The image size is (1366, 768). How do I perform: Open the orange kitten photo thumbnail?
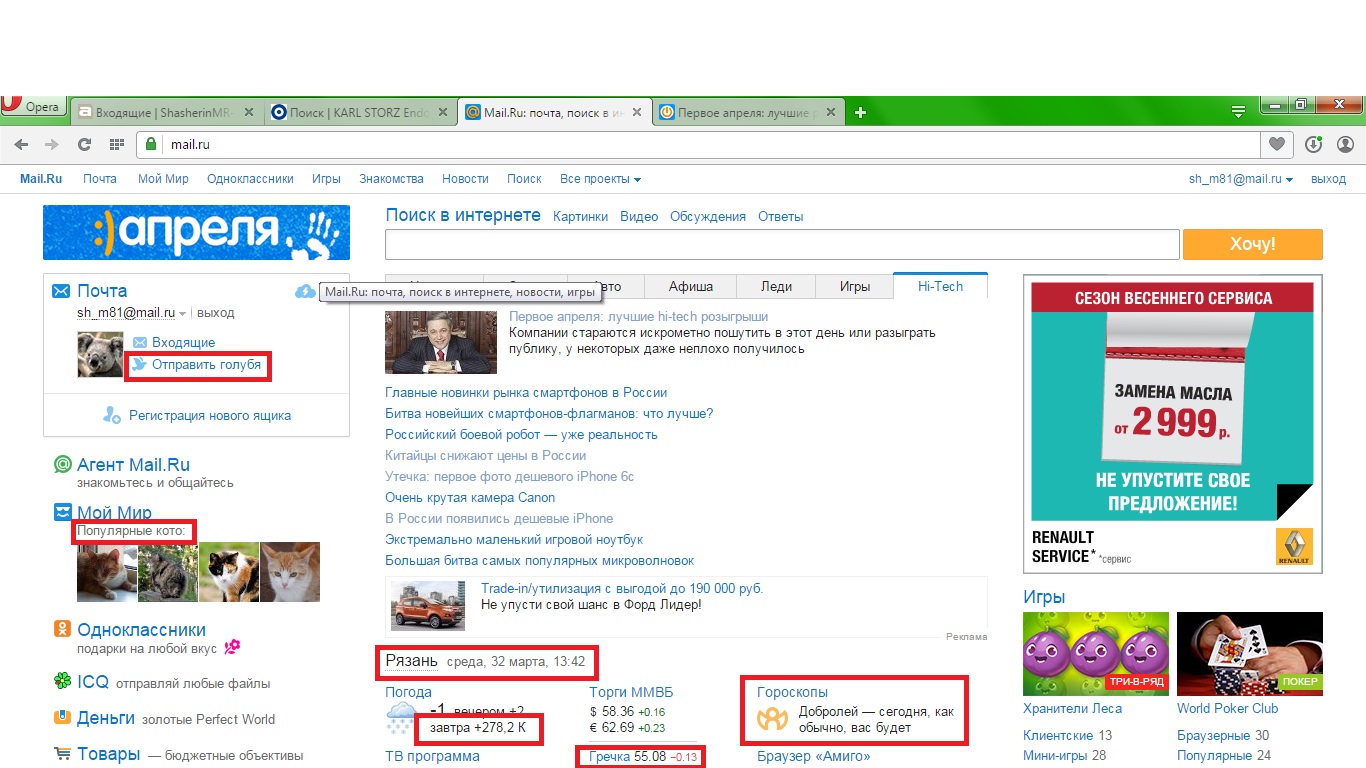(290, 572)
